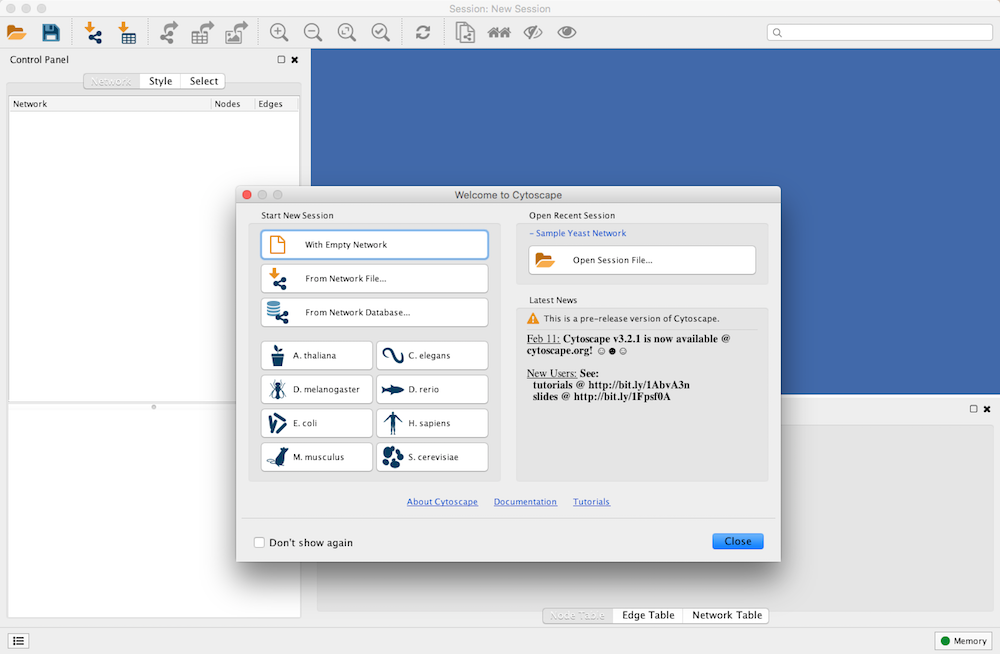The height and width of the screenshot is (654, 1000).
Task: Zoom in using the magnifier plus icon
Action: tap(279, 33)
